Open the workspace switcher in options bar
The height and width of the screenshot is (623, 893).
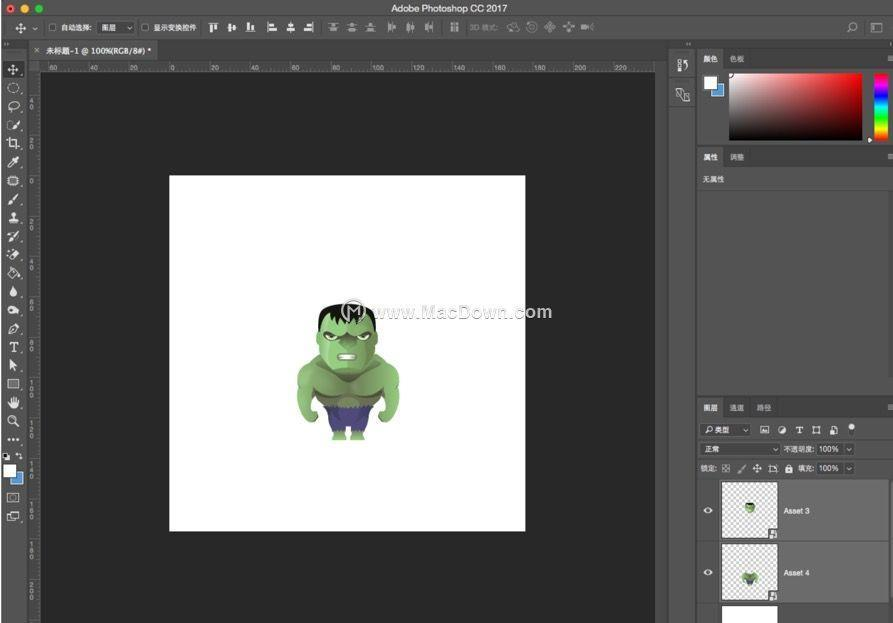click(x=876, y=27)
